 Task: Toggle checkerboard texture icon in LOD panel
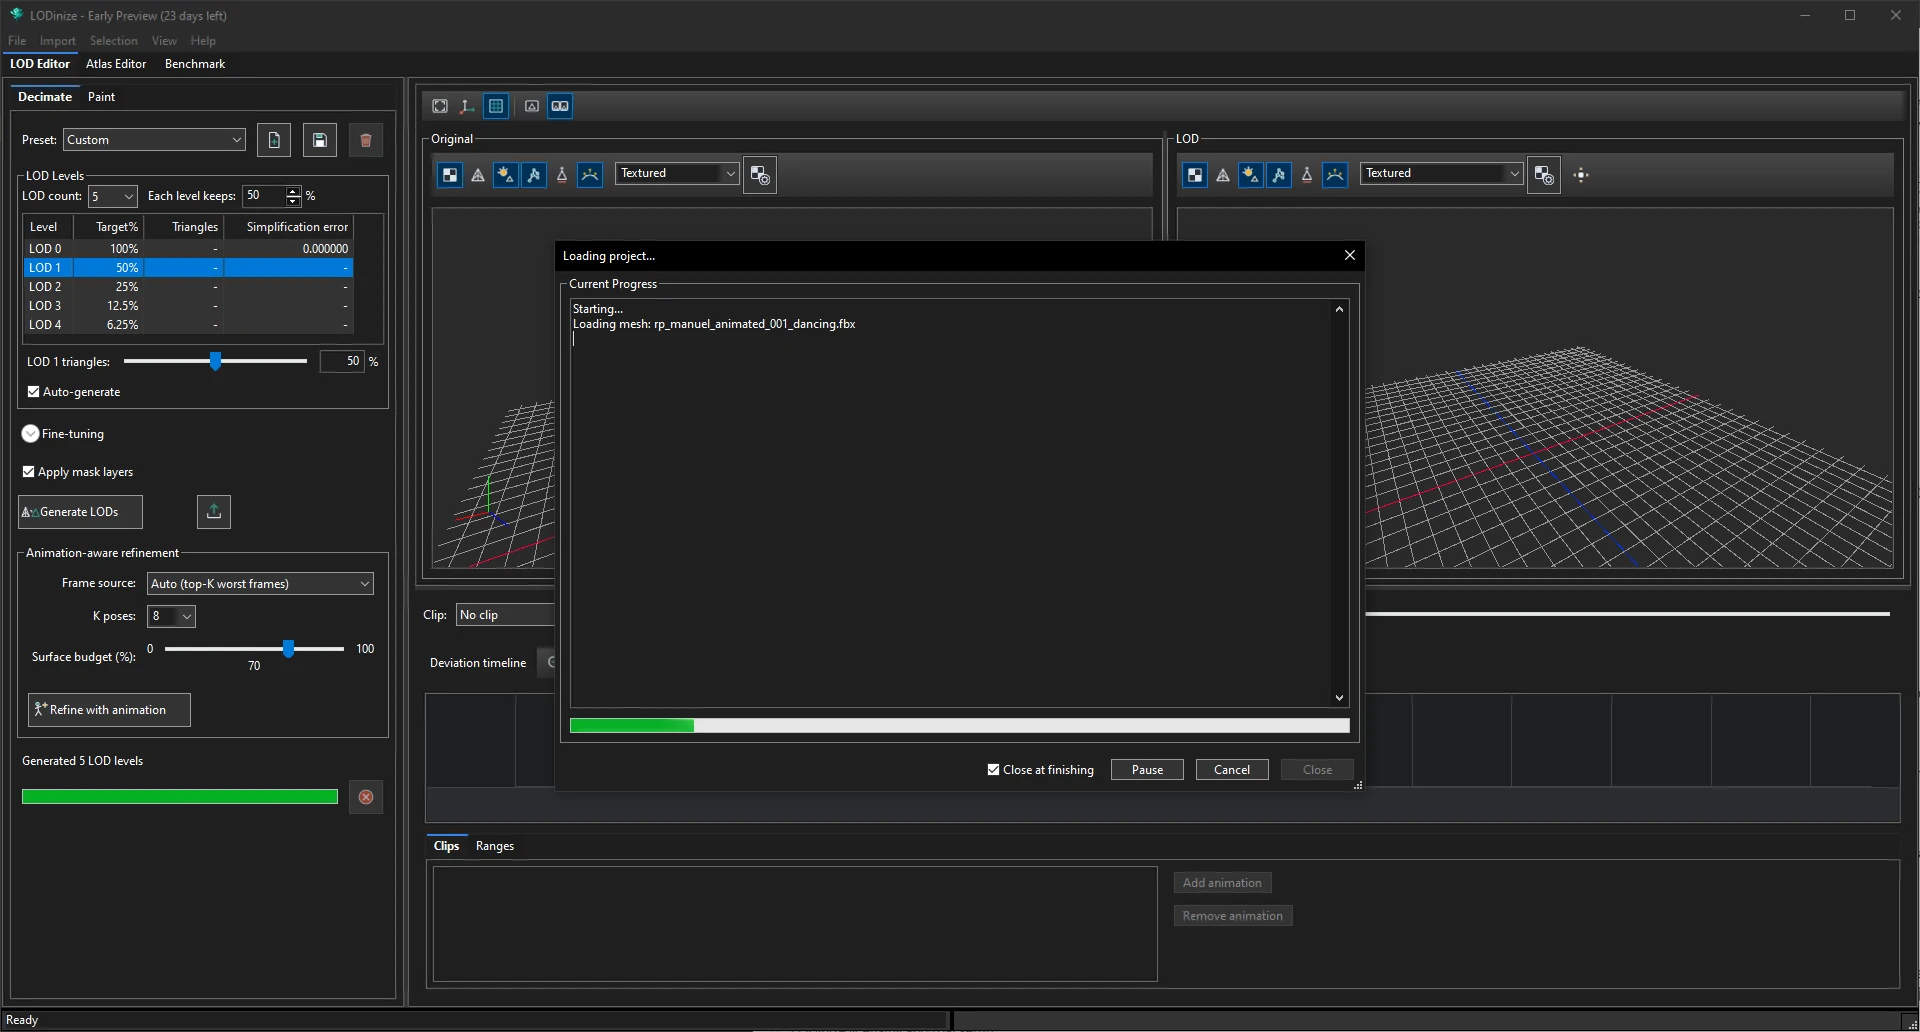click(x=1195, y=175)
